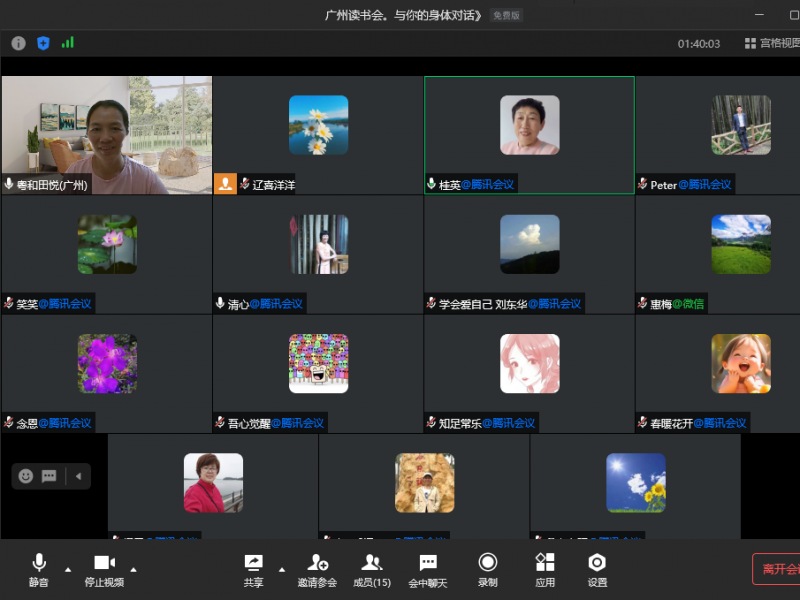Image resolution: width=800 pixels, height=600 pixels.
Task: Switch layout via 宫格视图 grid view
Action: point(772,43)
